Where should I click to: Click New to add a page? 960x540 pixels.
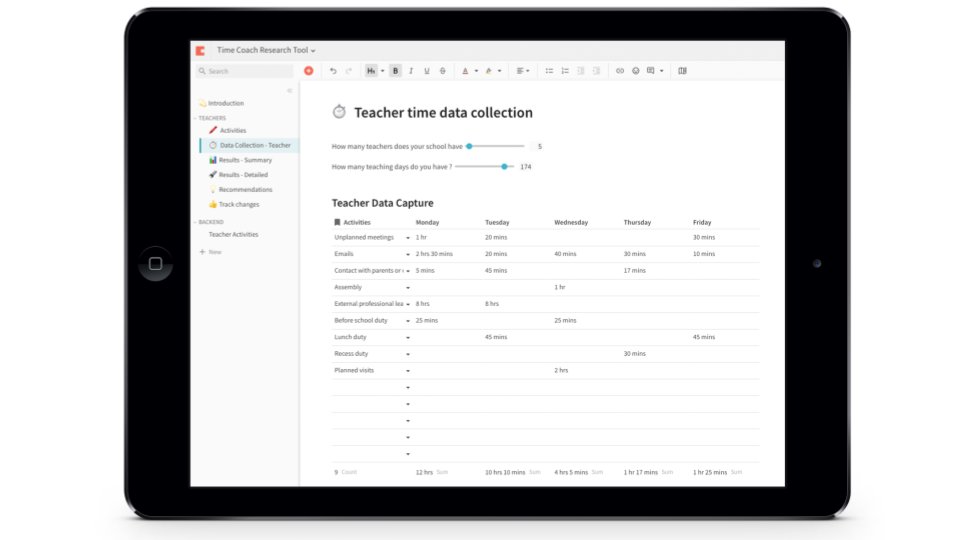211,252
